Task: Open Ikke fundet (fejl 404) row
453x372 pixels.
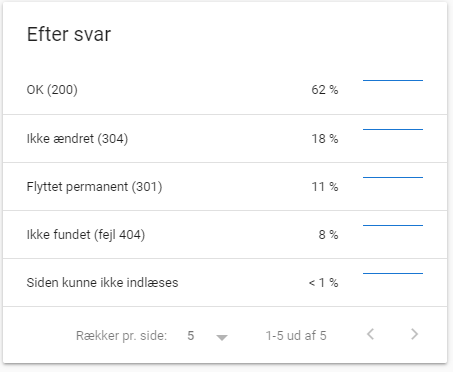Action: point(225,235)
